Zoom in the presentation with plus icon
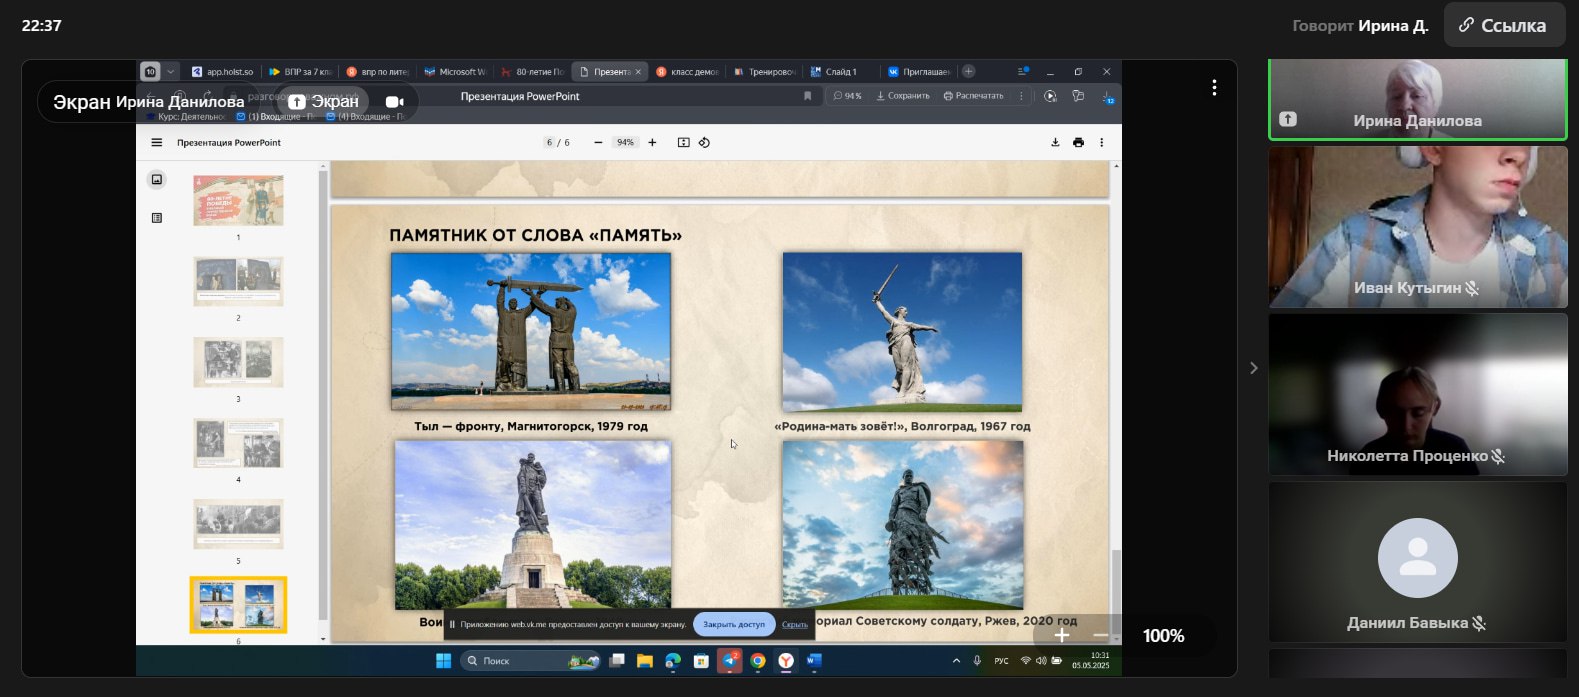 tap(652, 142)
